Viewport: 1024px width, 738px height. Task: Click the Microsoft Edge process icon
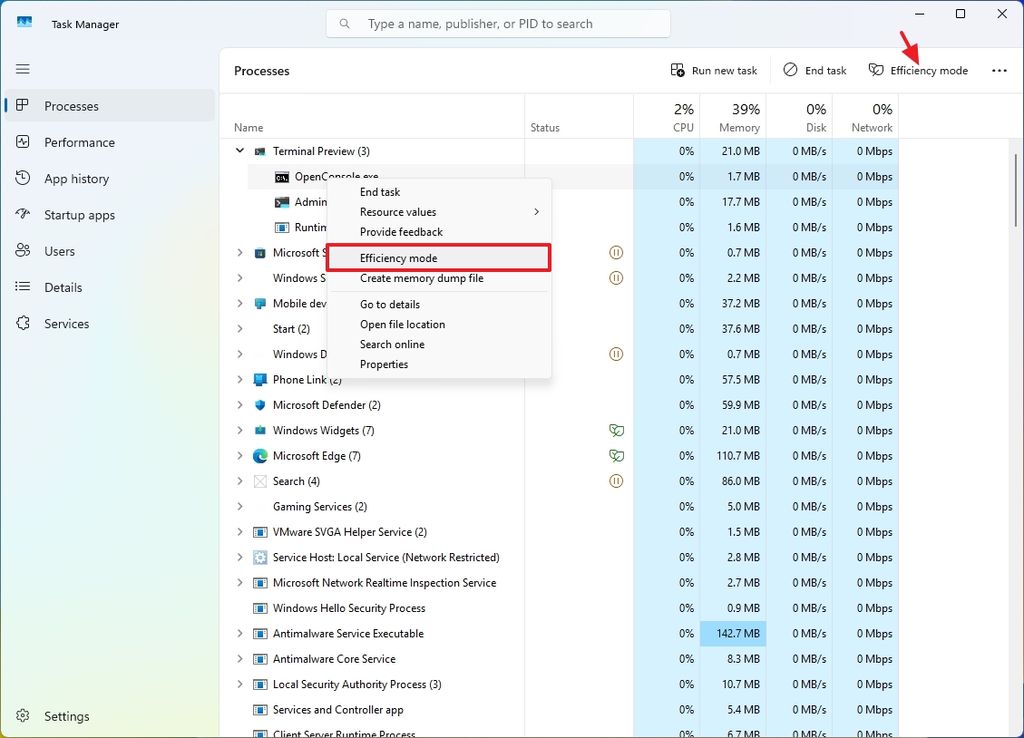tap(260, 456)
